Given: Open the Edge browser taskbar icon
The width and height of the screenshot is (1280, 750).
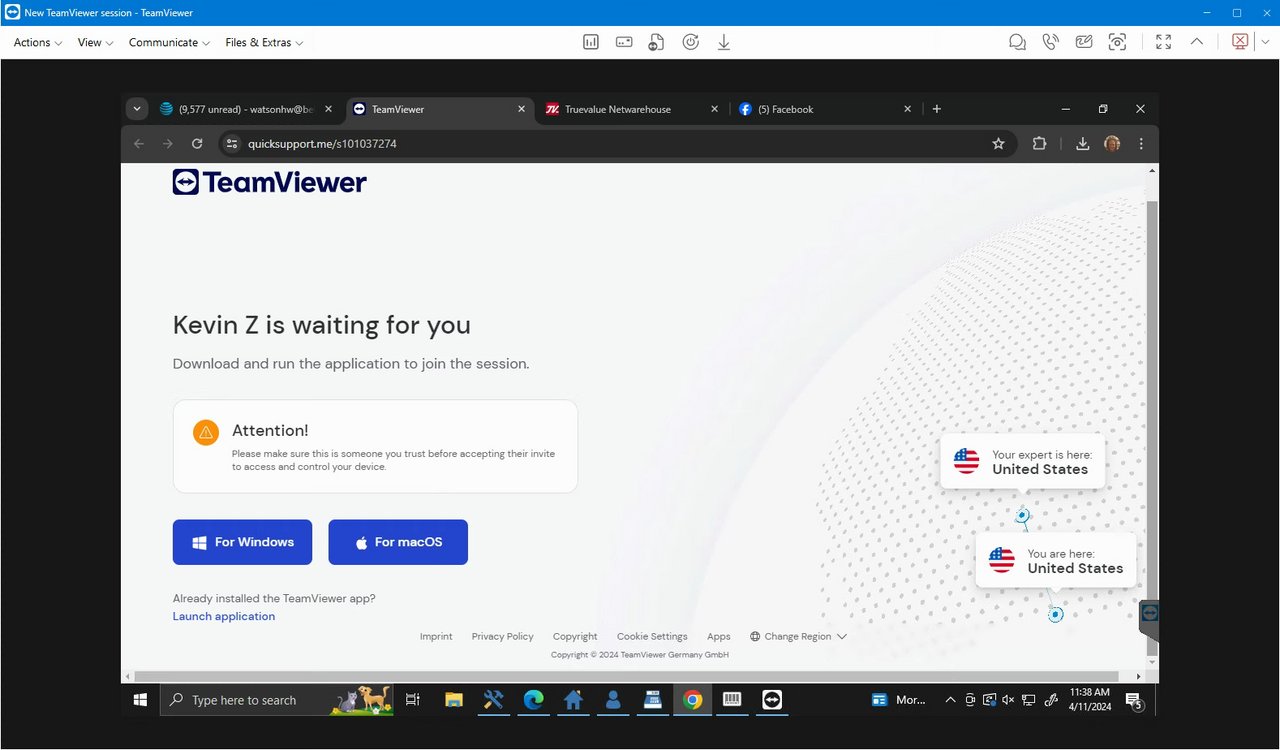Looking at the screenshot, I should pyautogui.click(x=533, y=700).
